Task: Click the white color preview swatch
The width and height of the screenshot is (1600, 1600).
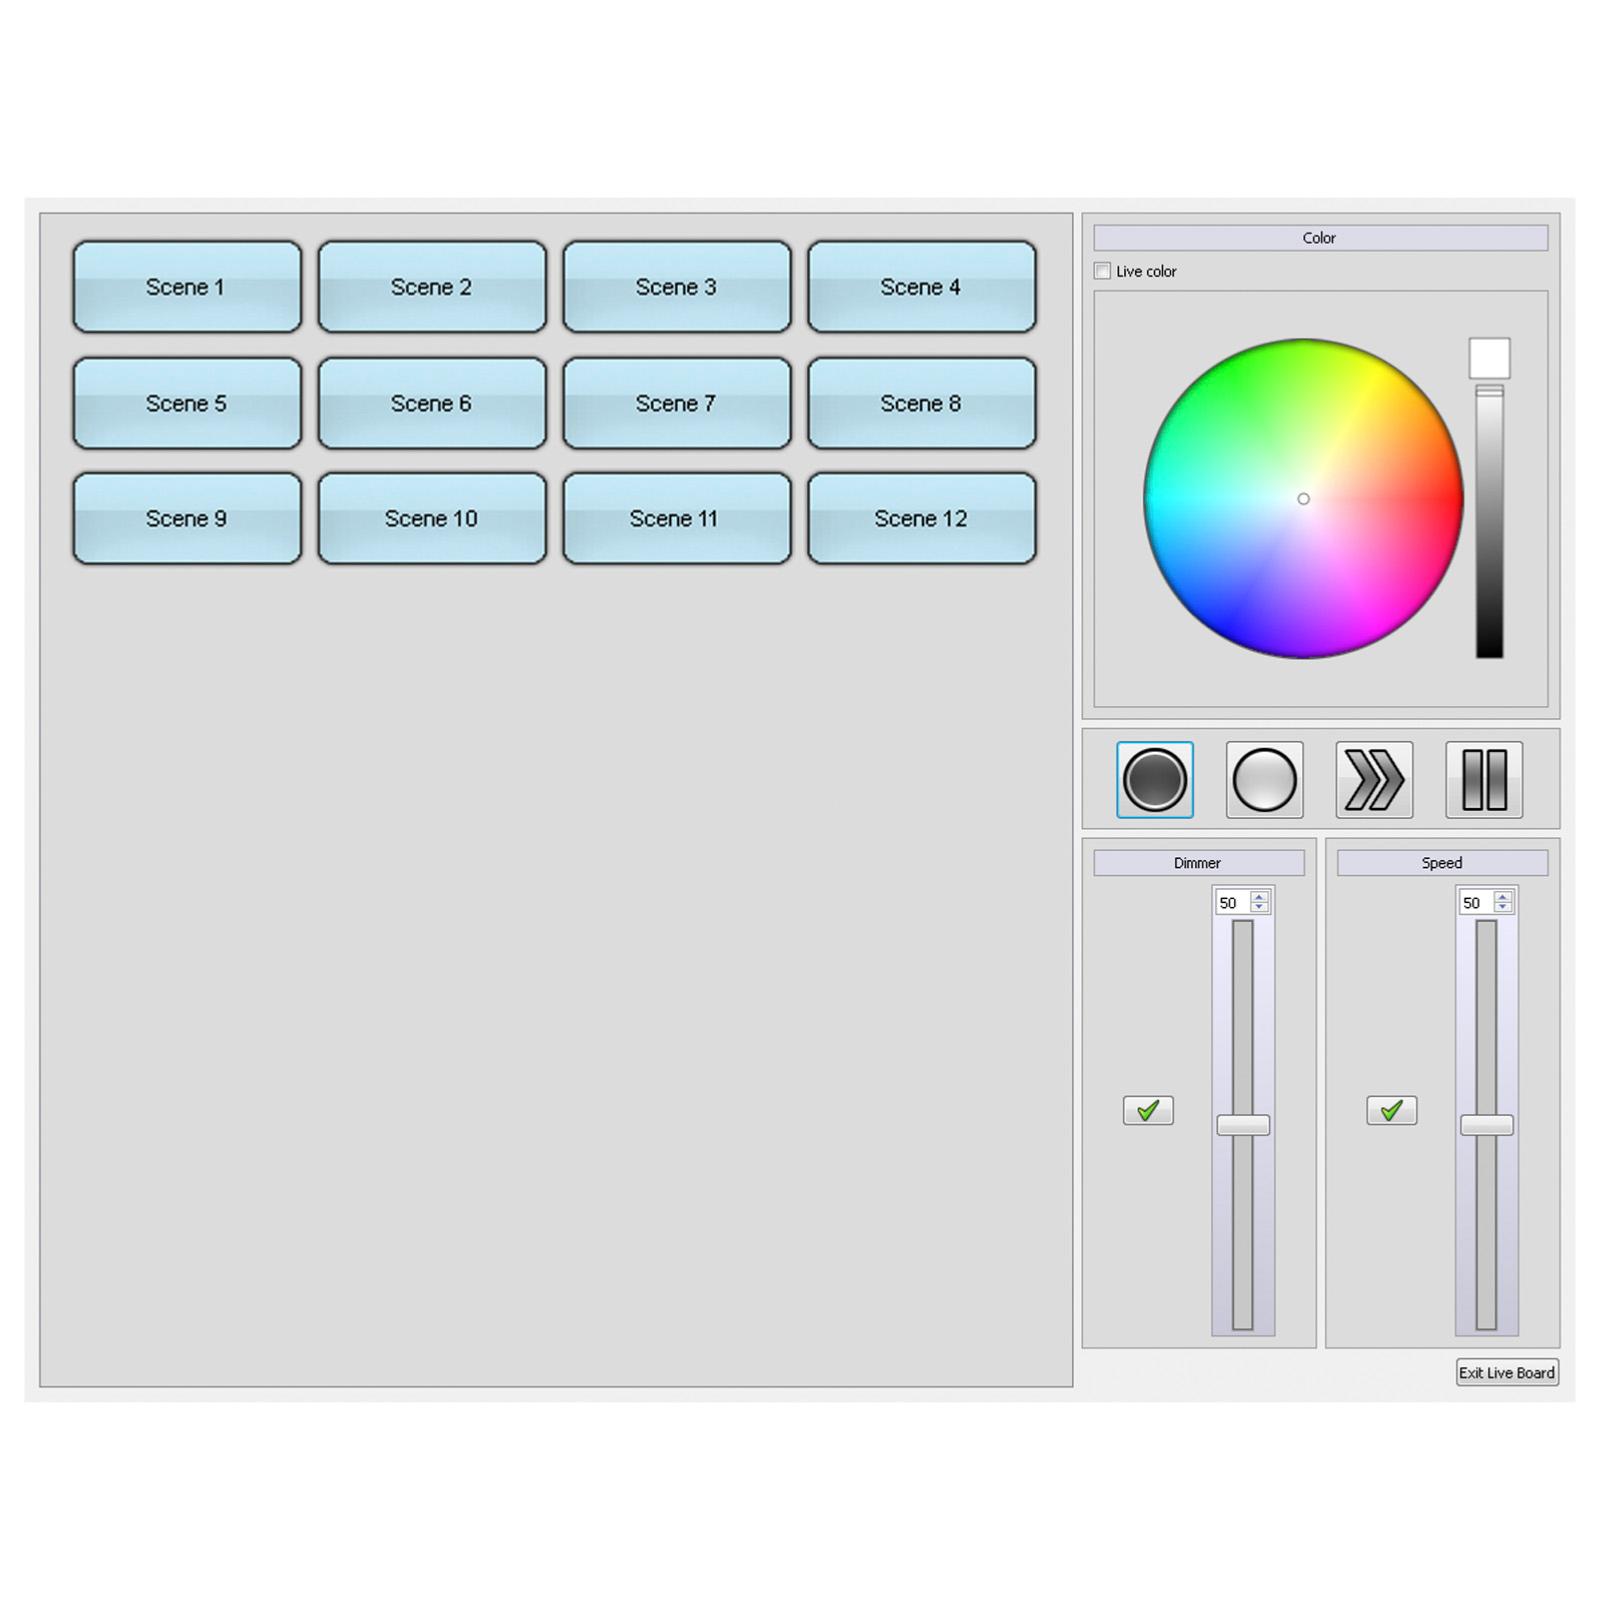Action: (1489, 358)
